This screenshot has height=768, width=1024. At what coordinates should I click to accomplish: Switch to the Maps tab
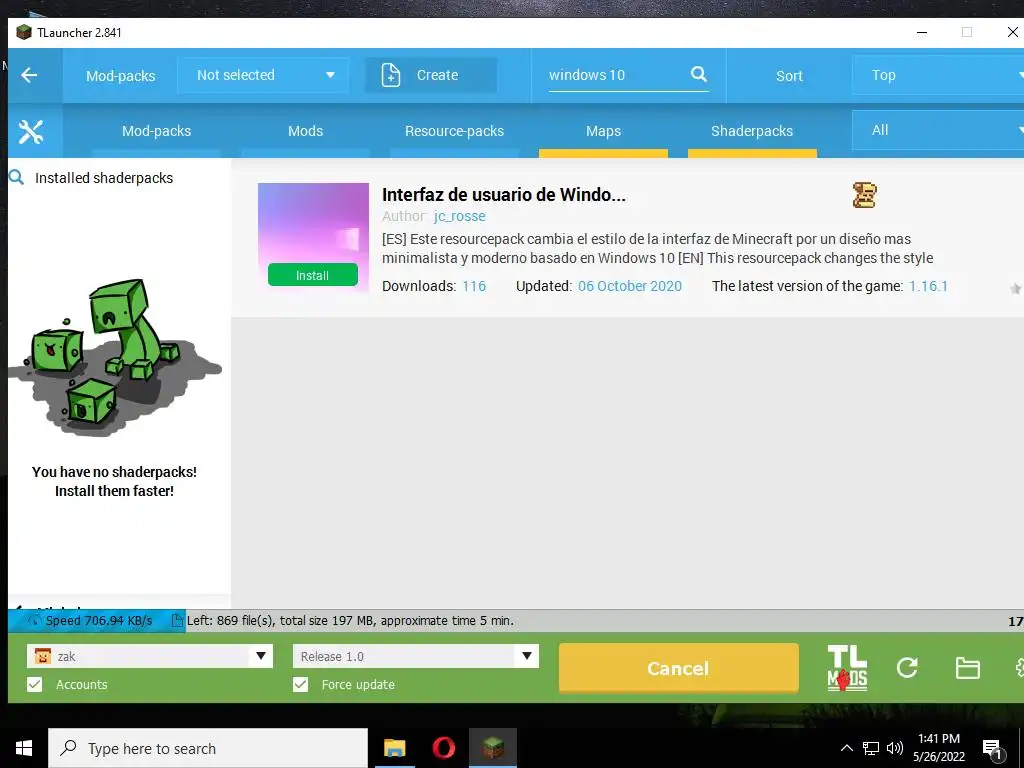point(603,131)
